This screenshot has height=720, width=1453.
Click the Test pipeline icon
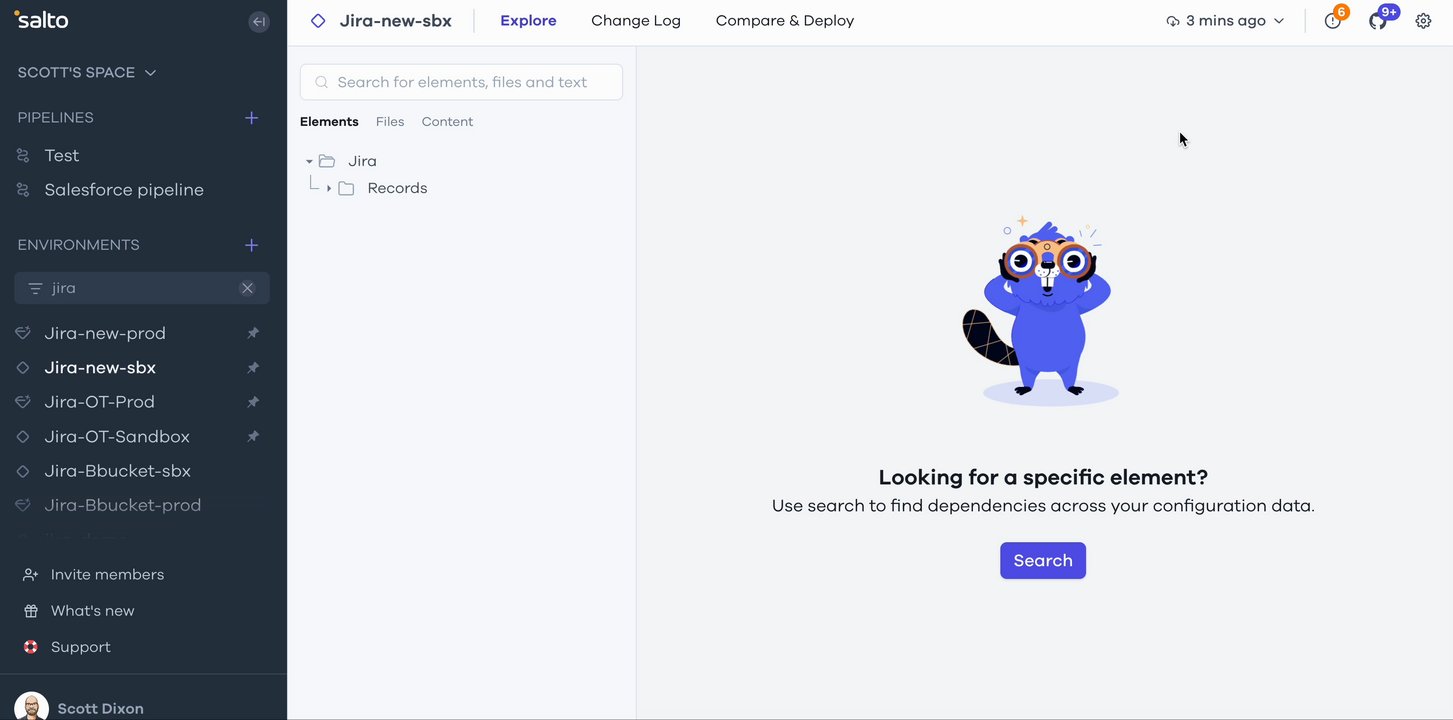click(23, 156)
